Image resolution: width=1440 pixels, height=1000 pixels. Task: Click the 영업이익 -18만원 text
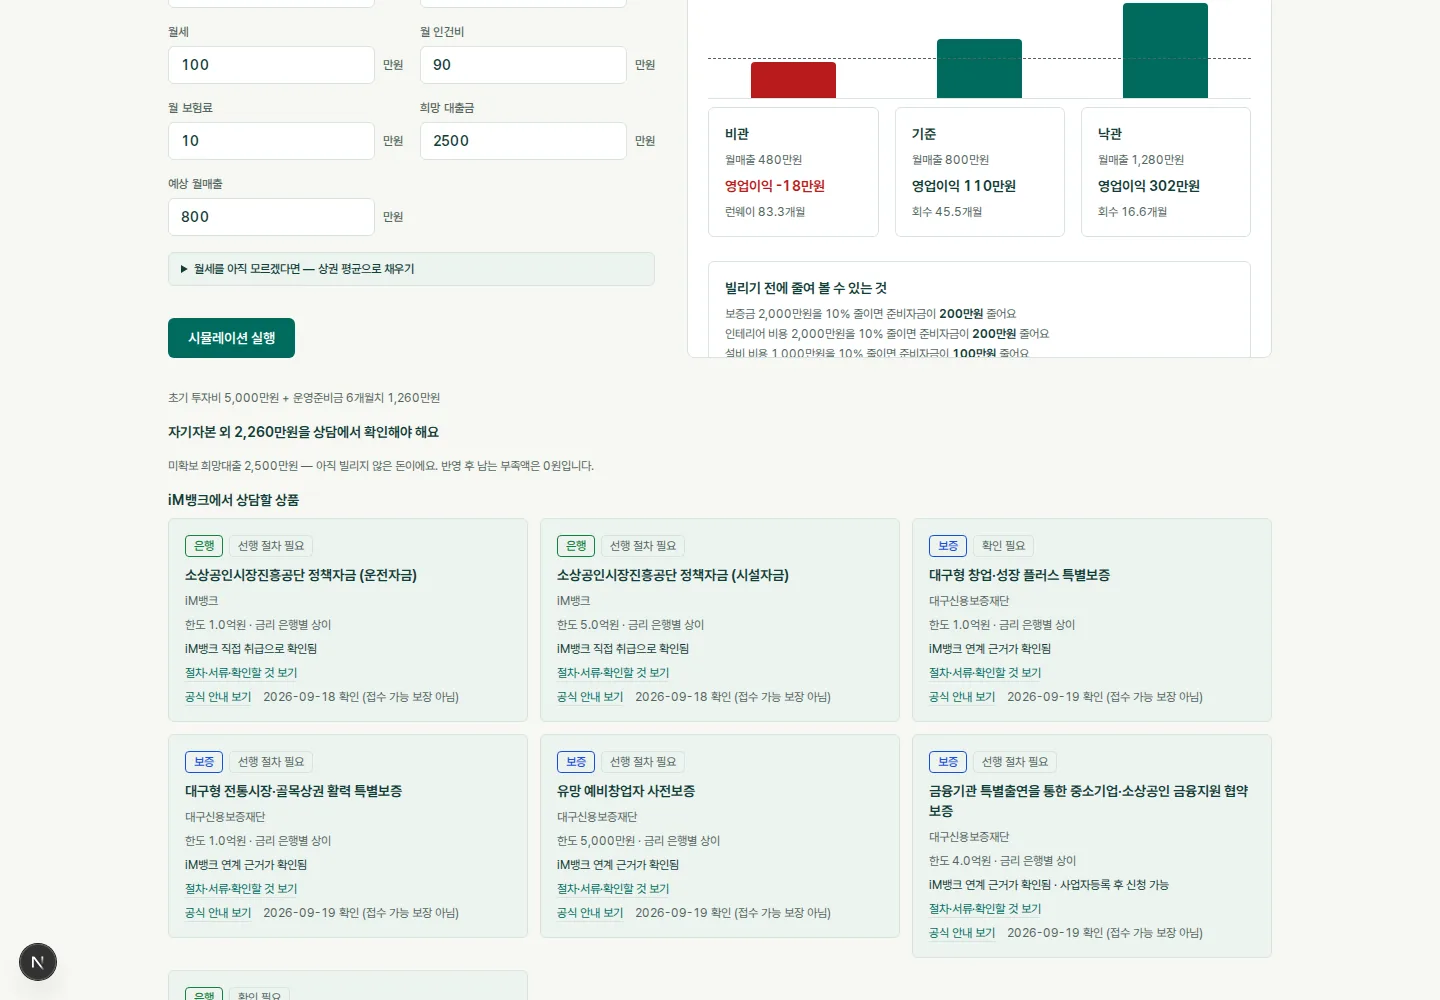pos(775,186)
